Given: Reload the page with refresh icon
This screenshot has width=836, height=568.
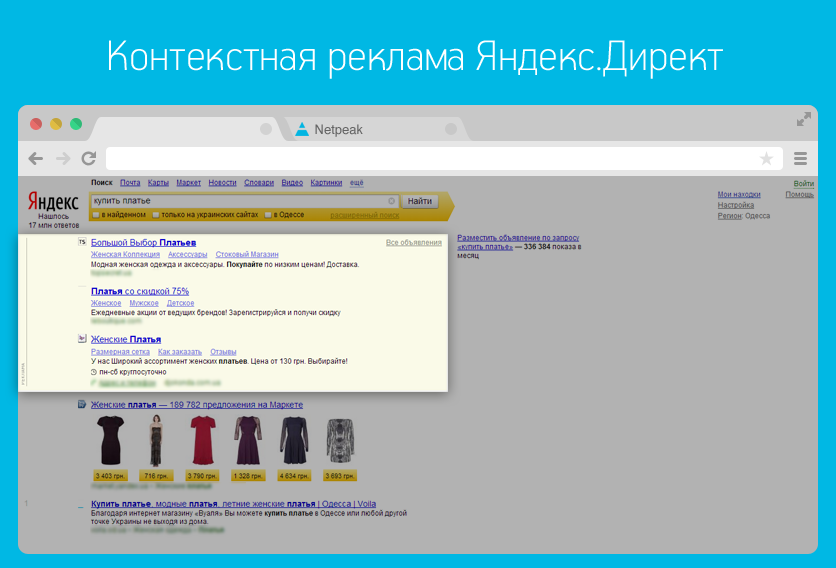Looking at the screenshot, I should click(x=89, y=158).
